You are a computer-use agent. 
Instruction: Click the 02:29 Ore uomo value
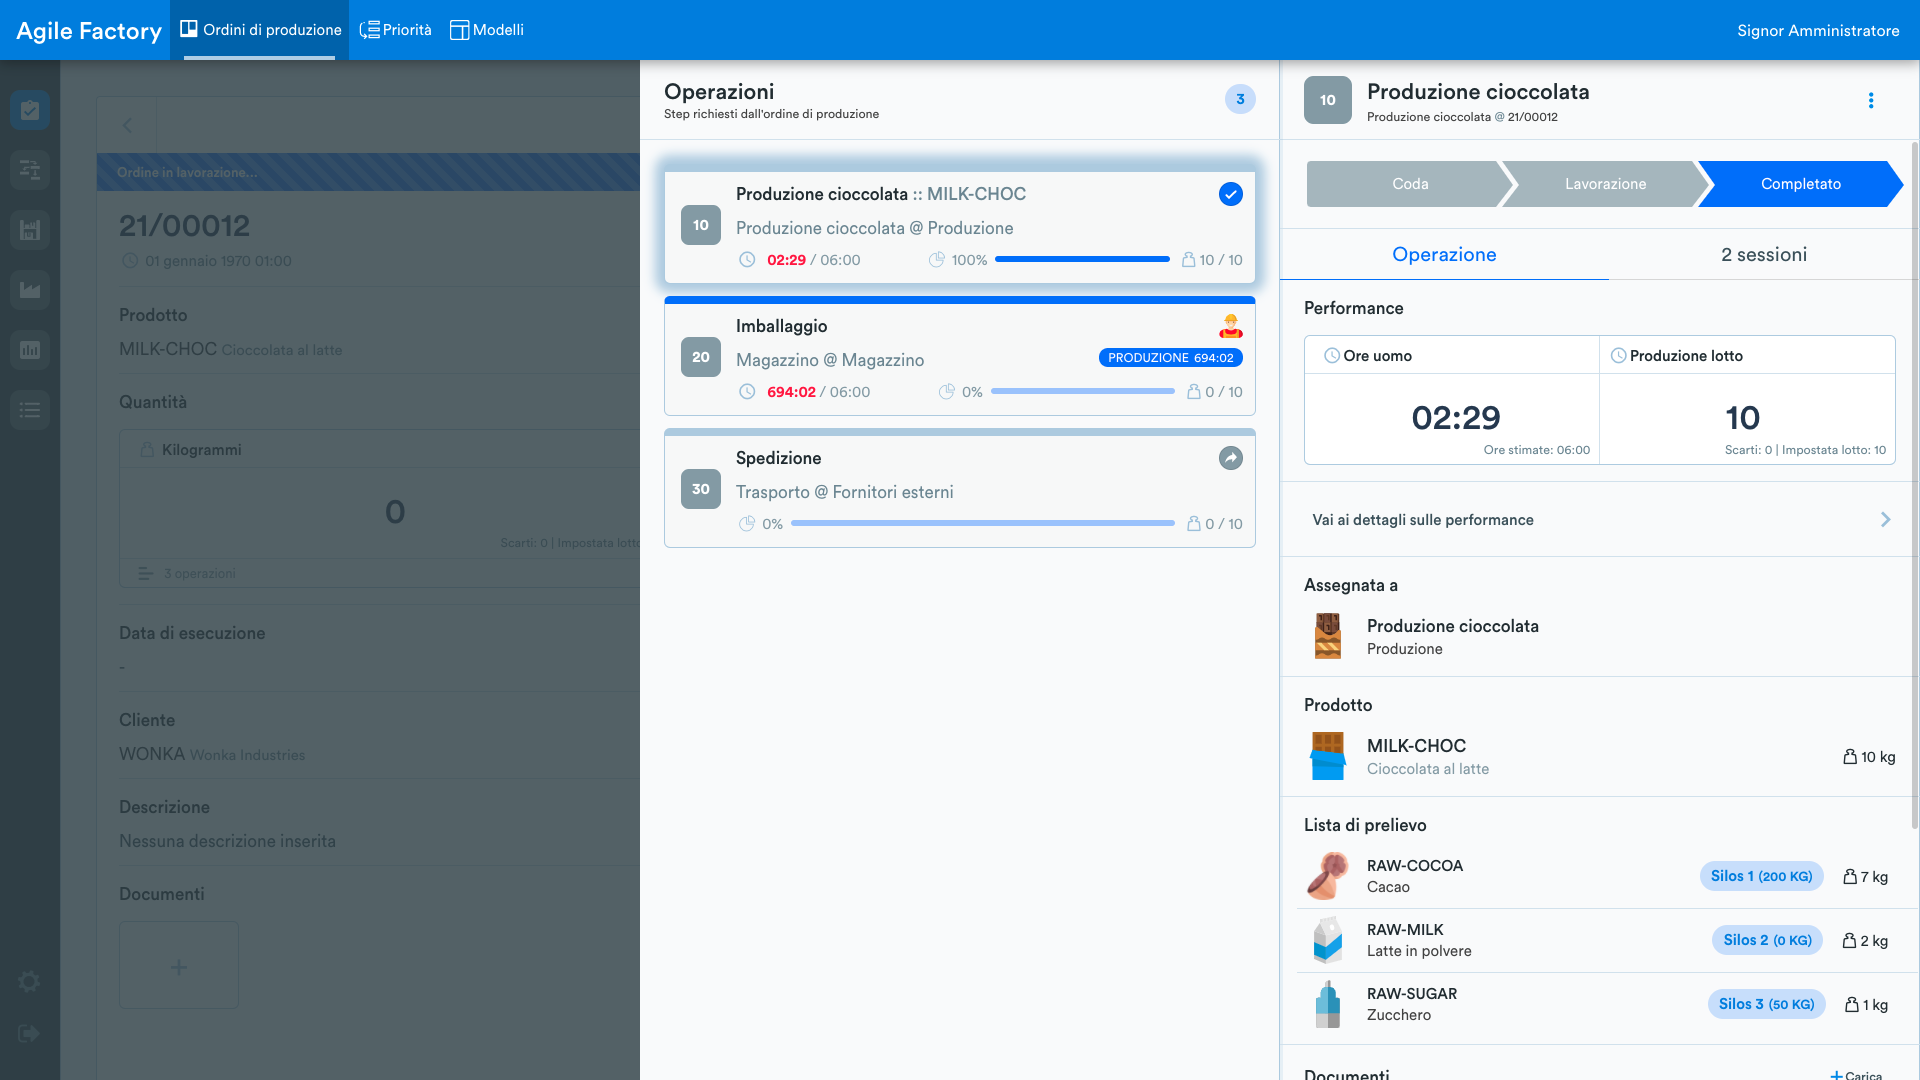pos(1455,418)
